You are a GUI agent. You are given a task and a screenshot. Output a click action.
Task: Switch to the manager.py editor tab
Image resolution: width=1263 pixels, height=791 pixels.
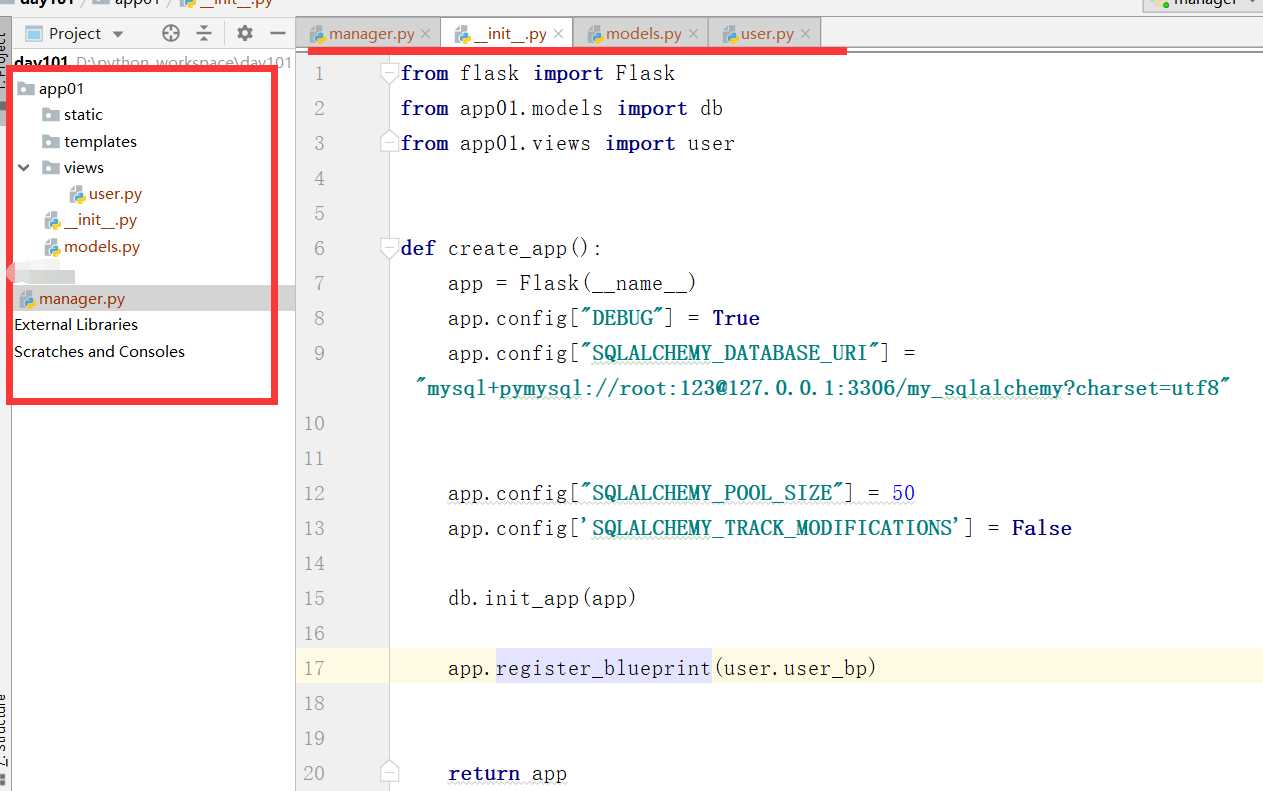coord(371,34)
